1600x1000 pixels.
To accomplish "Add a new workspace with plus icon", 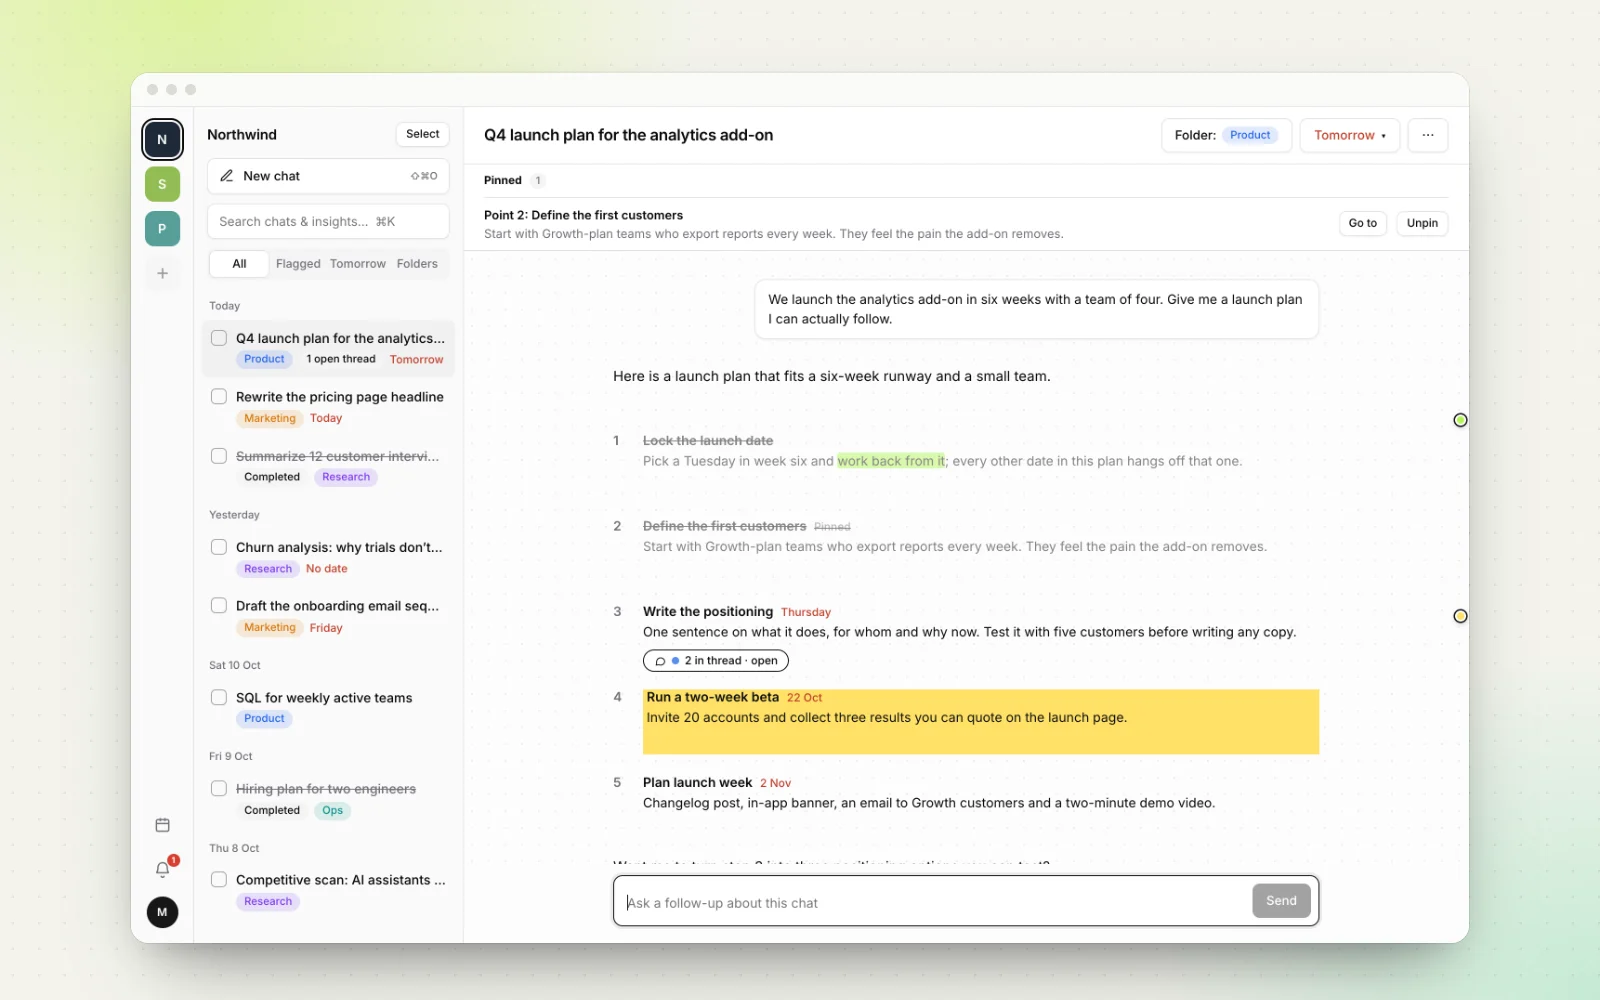I will (162, 273).
